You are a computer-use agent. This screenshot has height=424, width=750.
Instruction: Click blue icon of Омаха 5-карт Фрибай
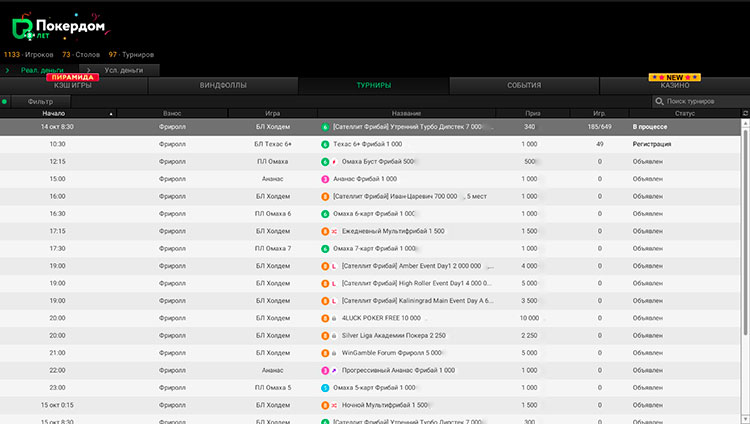[325, 388]
